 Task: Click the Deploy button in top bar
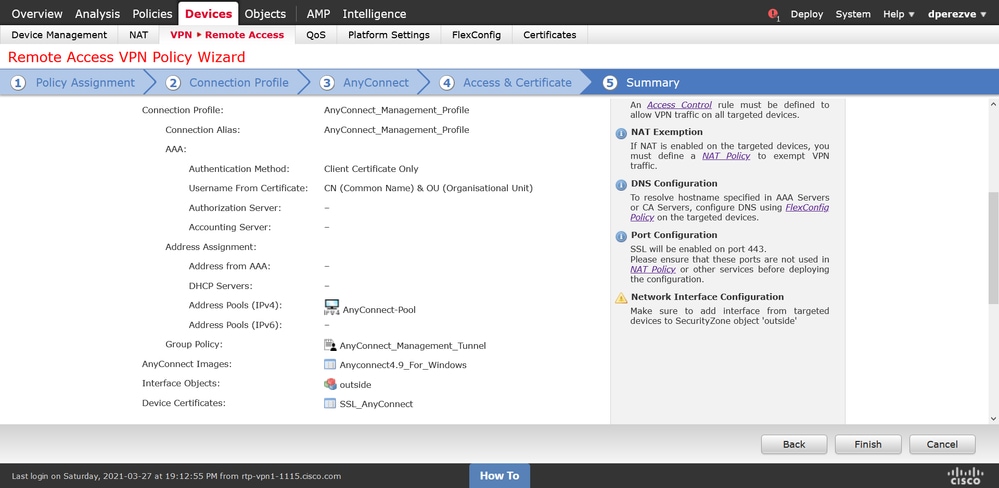pos(807,14)
